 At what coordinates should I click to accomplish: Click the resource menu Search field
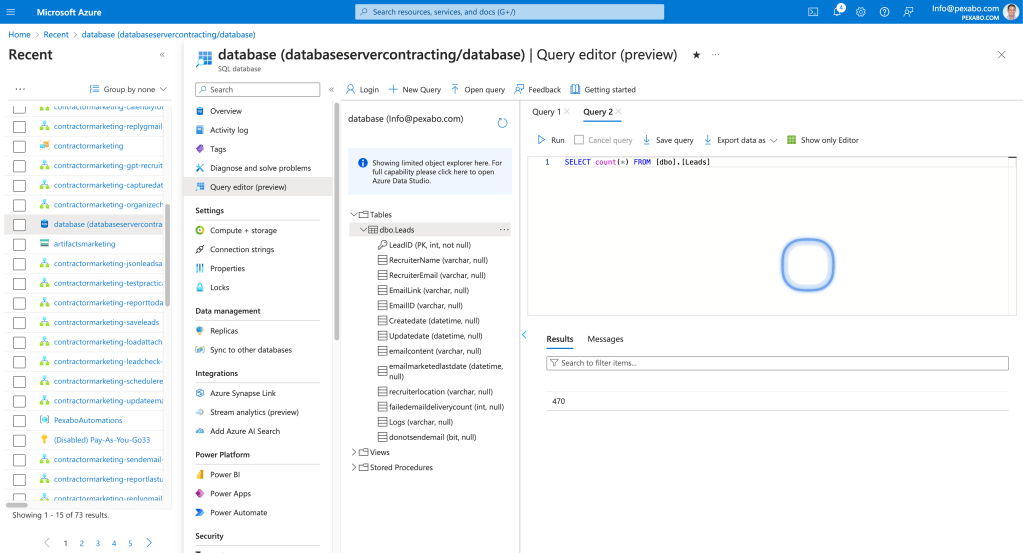[258, 89]
